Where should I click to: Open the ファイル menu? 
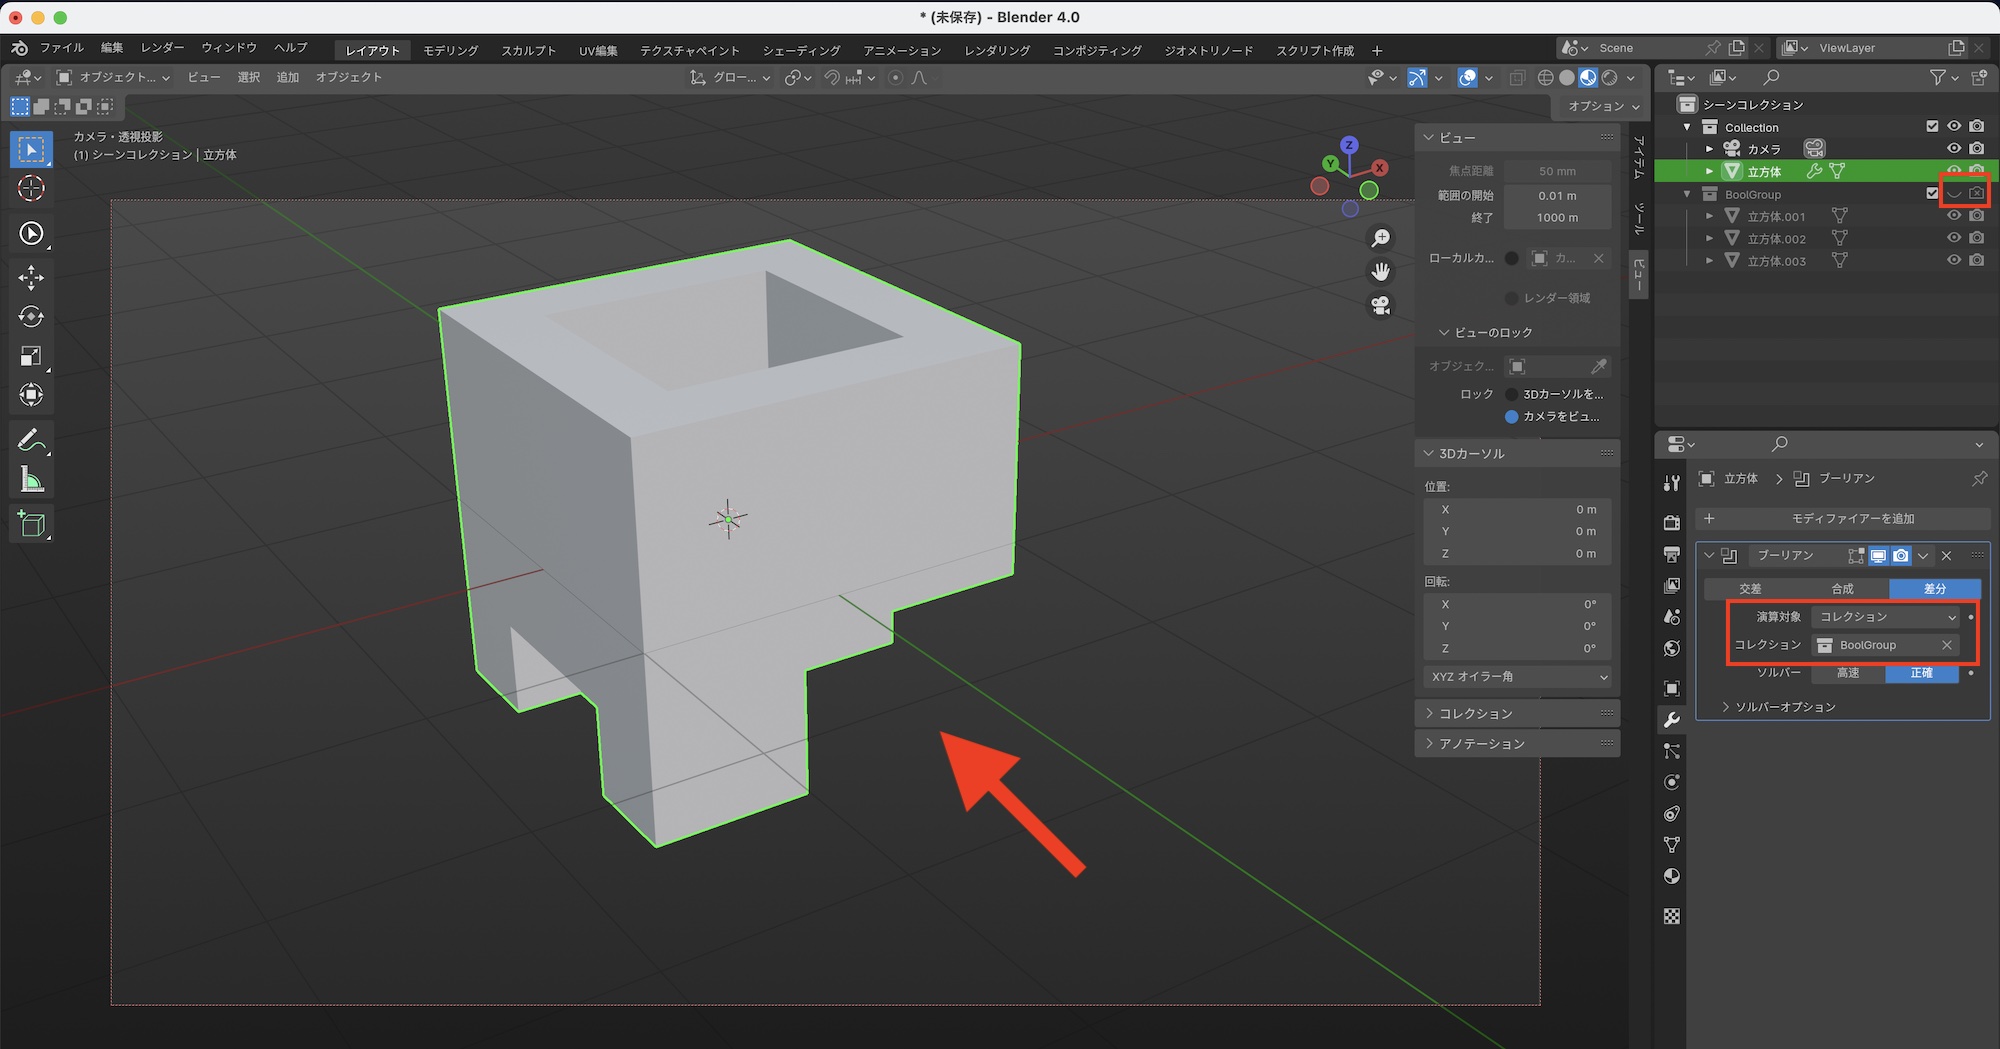(61, 48)
